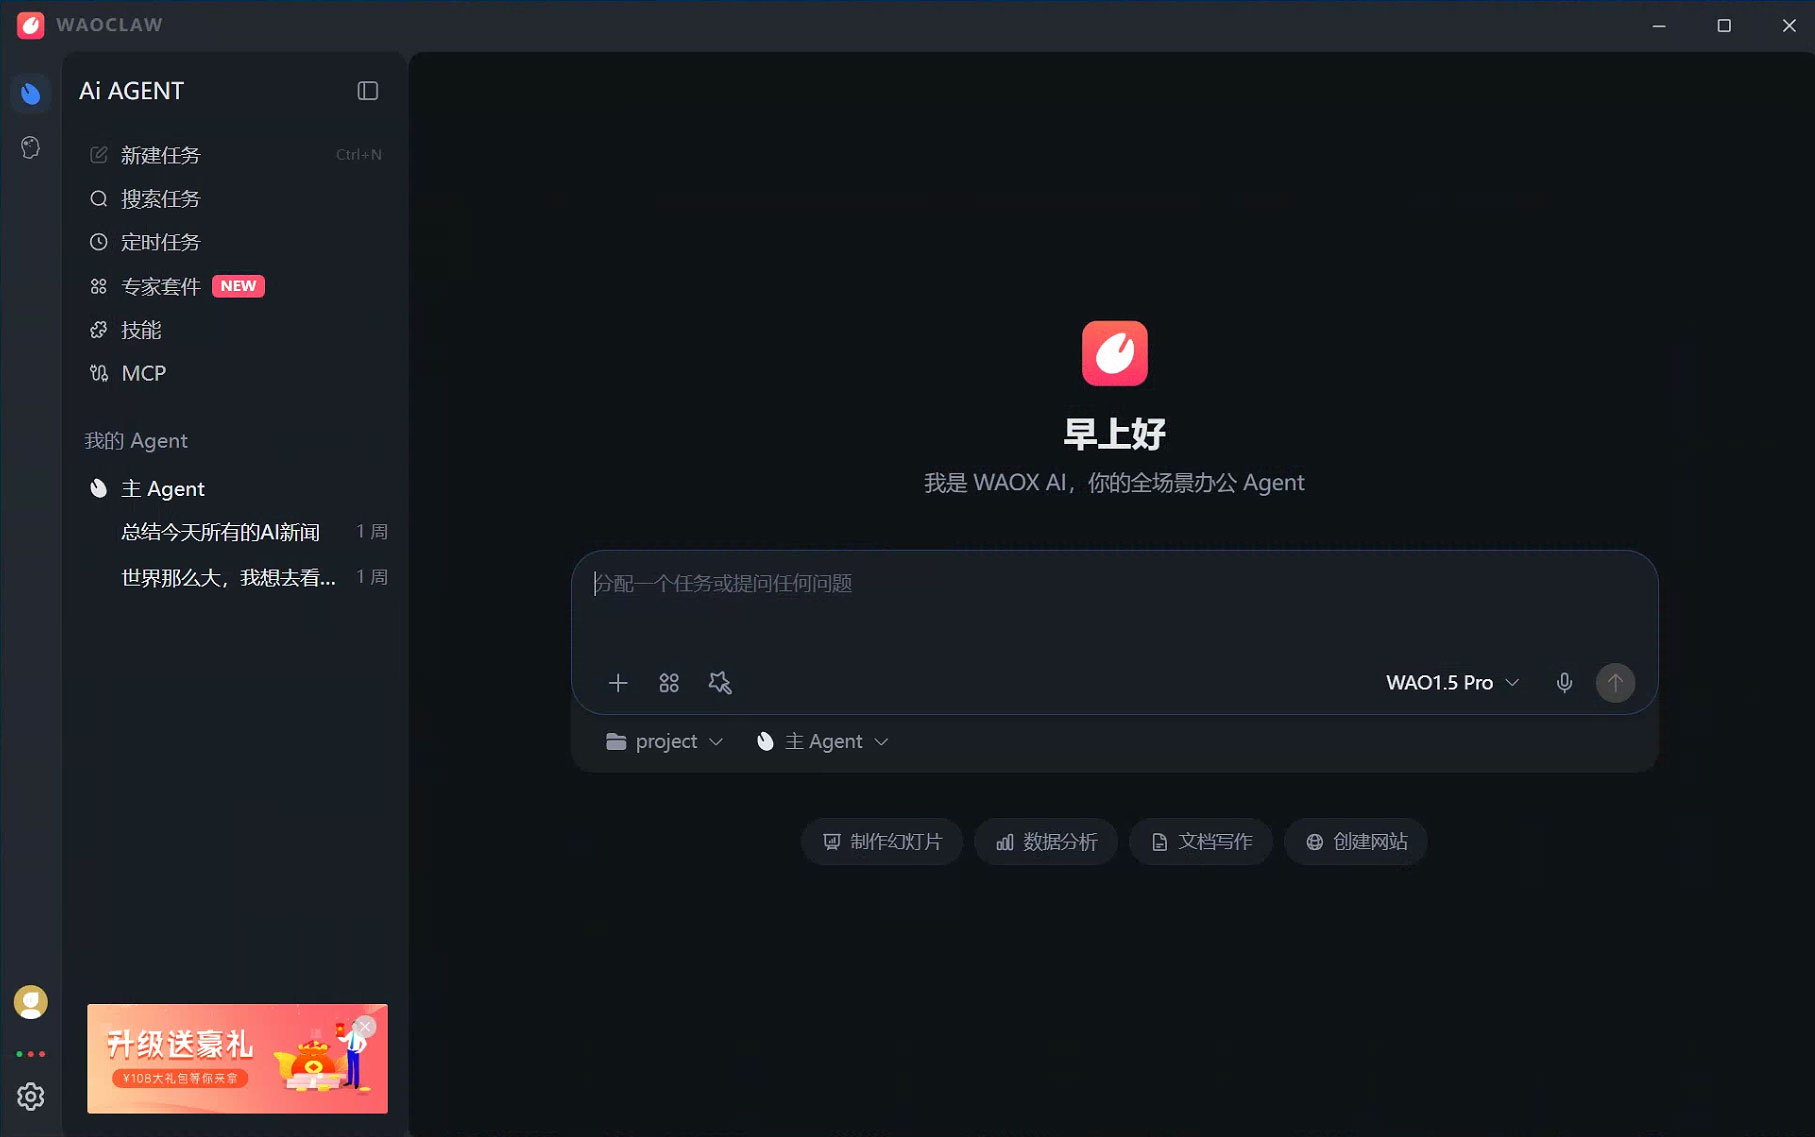The image size is (1815, 1137).
Task: Maximize the WAOCLAW window
Action: [x=1724, y=26]
